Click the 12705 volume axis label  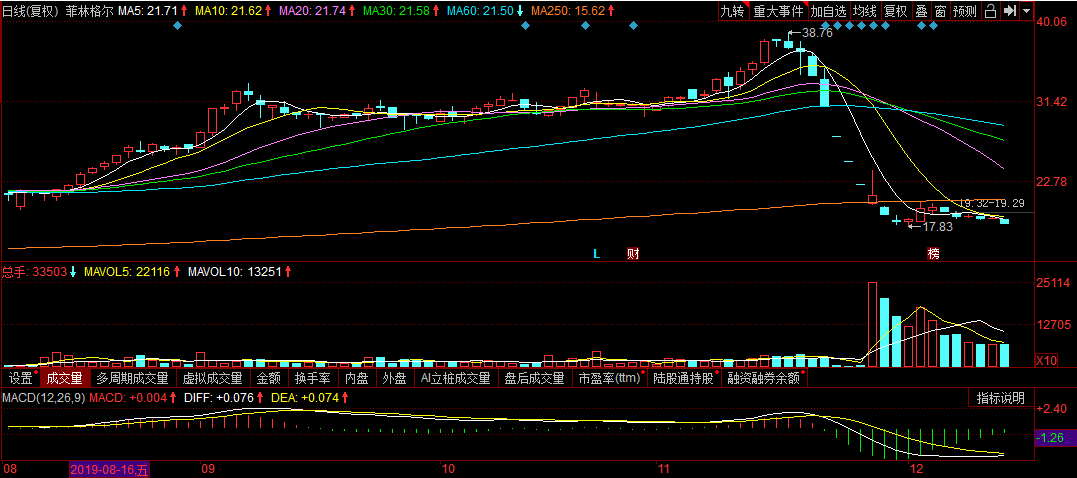tap(1052, 324)
